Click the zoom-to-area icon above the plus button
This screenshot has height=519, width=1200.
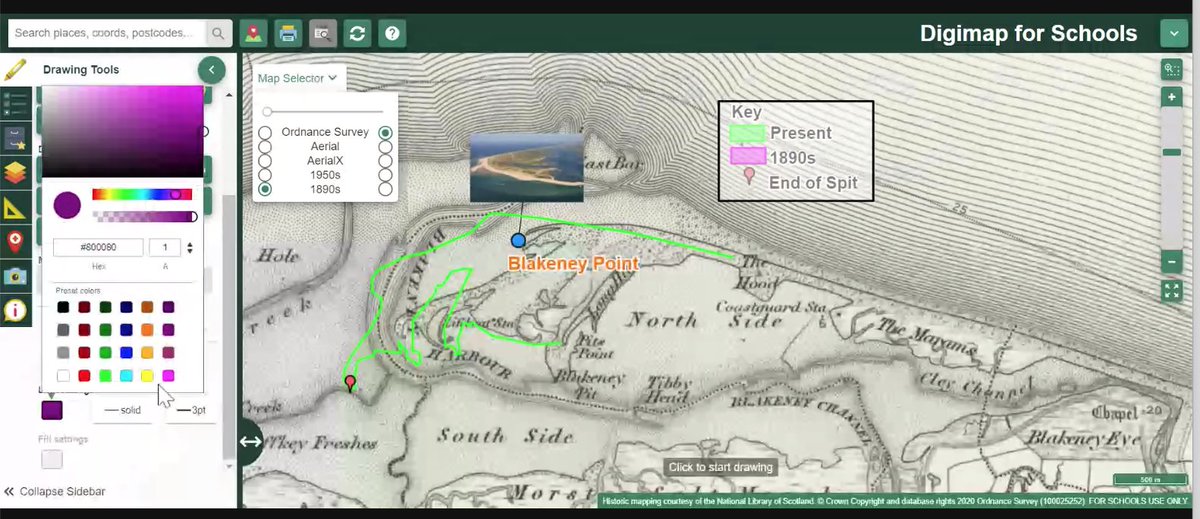pyautogui.click(x=1171, y=69)
